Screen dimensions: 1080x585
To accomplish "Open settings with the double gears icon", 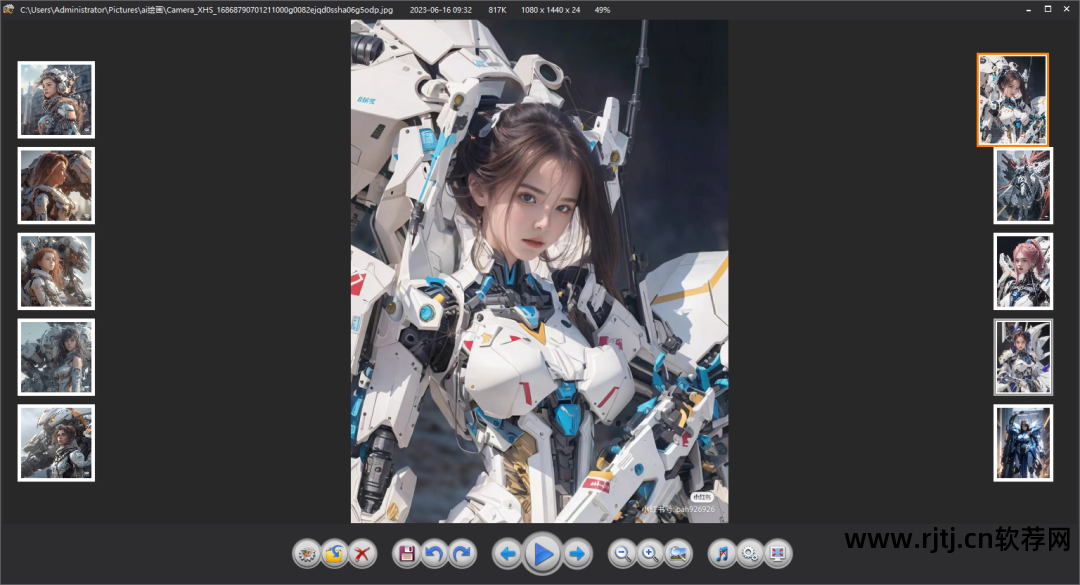I will click(749, 553).
